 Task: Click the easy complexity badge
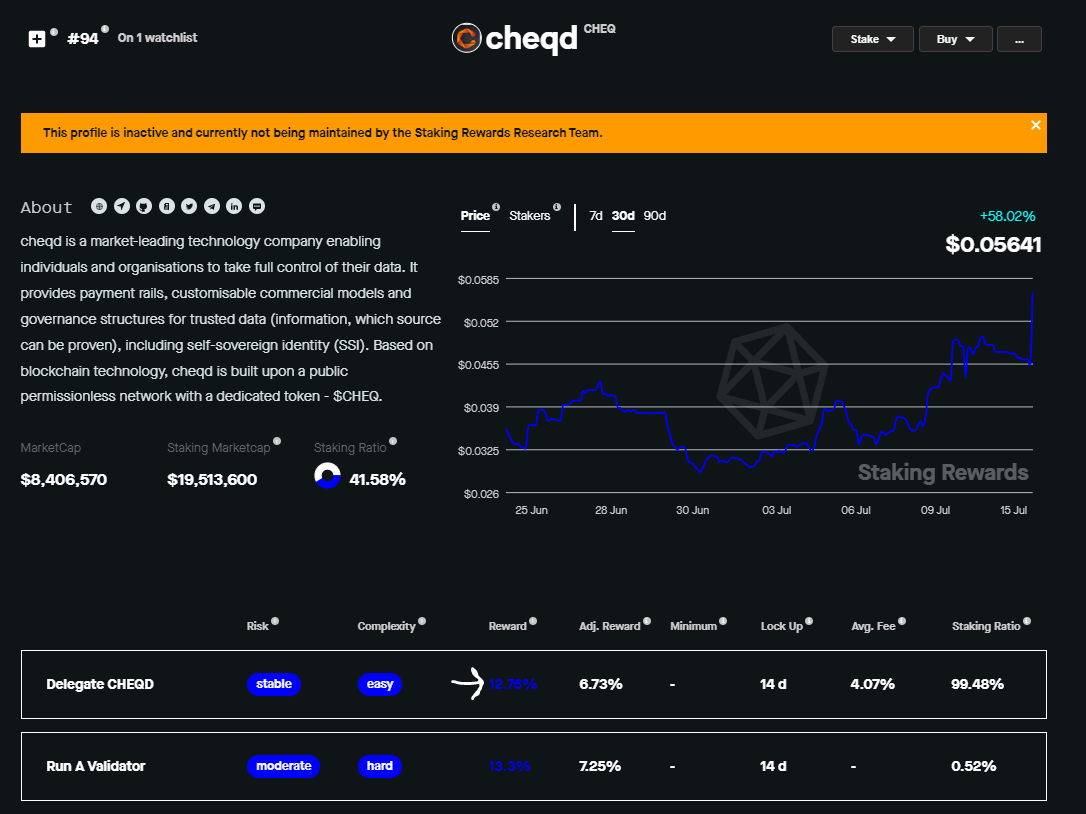coord(380,684)
